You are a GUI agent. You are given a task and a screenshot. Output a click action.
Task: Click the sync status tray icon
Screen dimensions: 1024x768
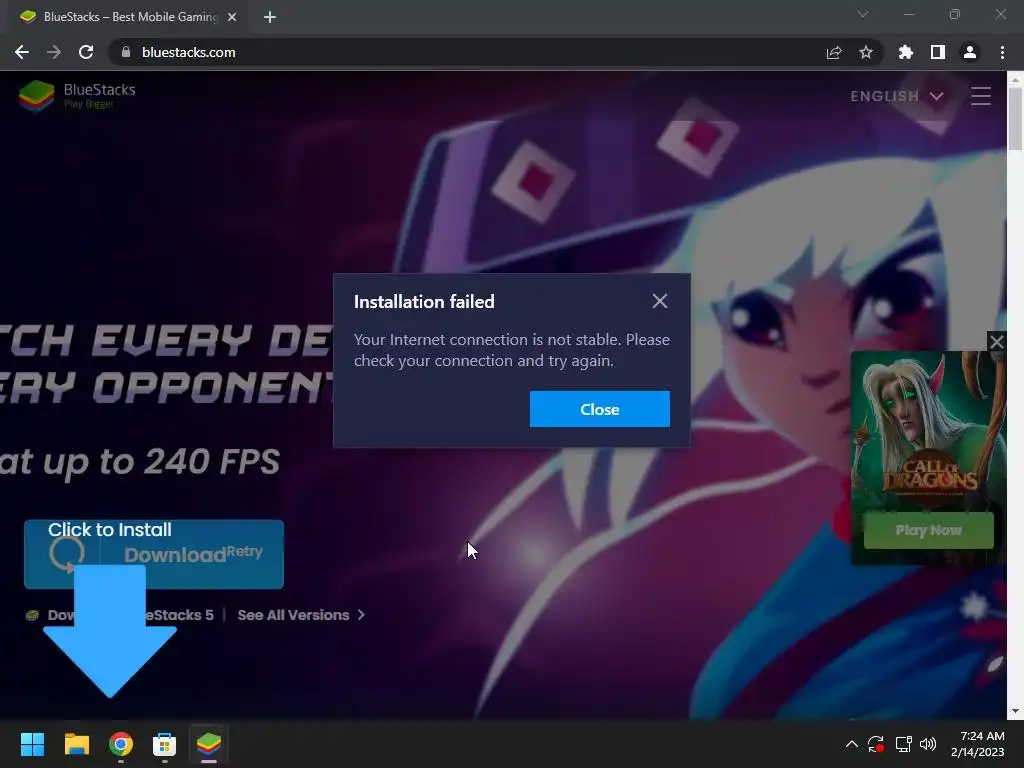click(x=876, y=744)
